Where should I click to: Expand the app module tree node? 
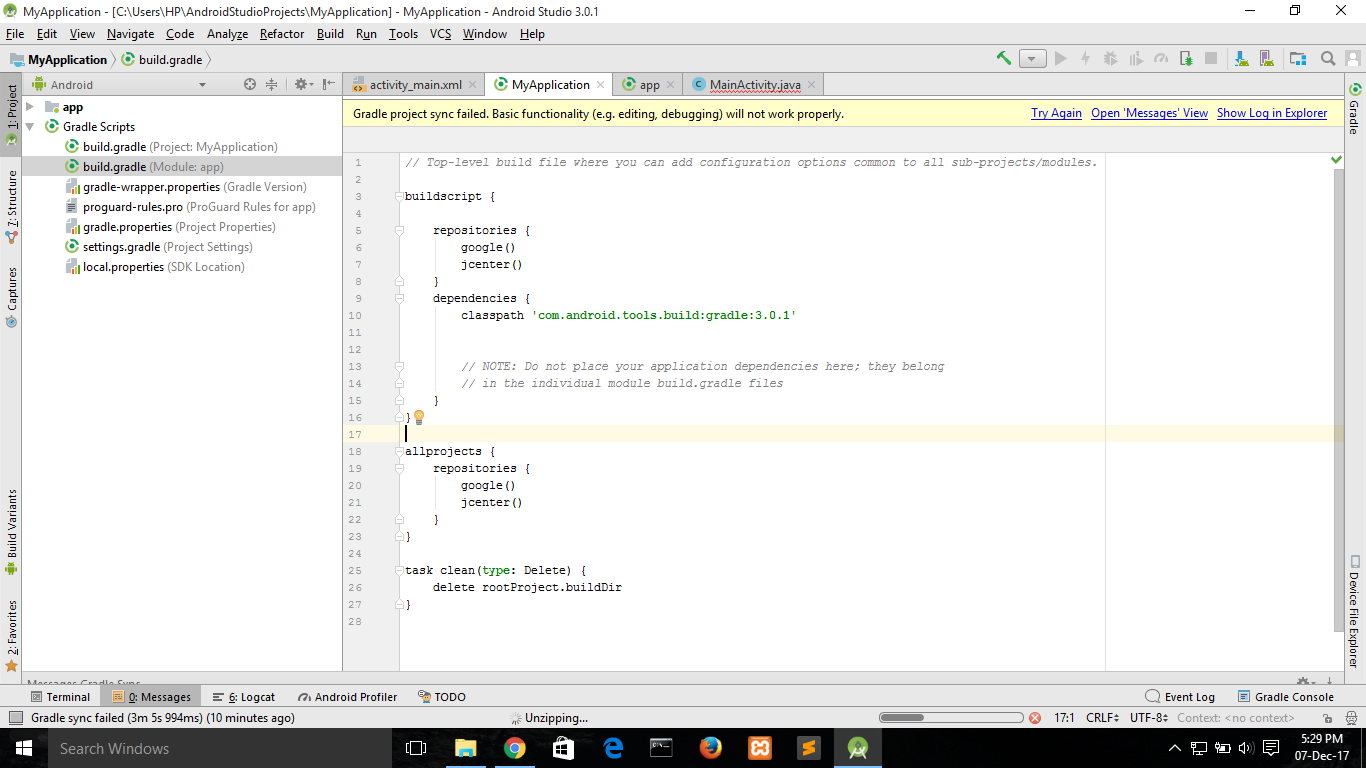30,107
